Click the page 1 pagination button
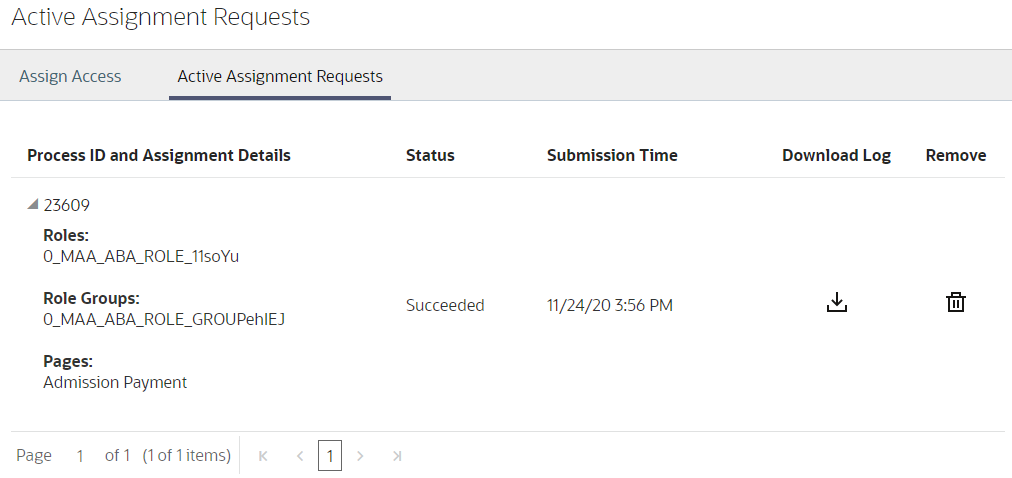The image size is (1012, 478). click(330, 456)
